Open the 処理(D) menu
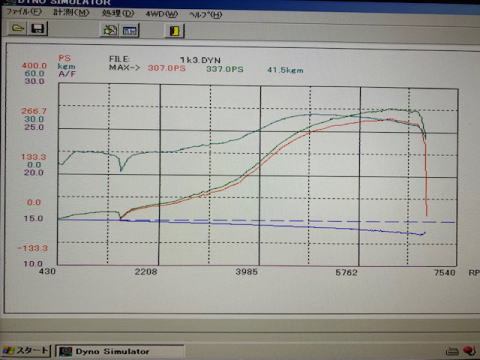Screen dimensions: 480x360 [x=118, y=13]
